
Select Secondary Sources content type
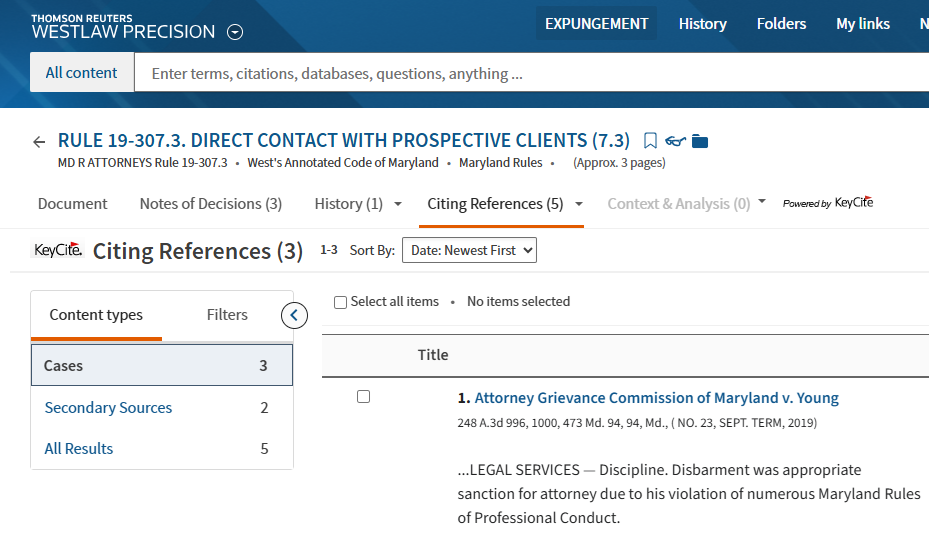pyautogui.click(x=108, y=408)
